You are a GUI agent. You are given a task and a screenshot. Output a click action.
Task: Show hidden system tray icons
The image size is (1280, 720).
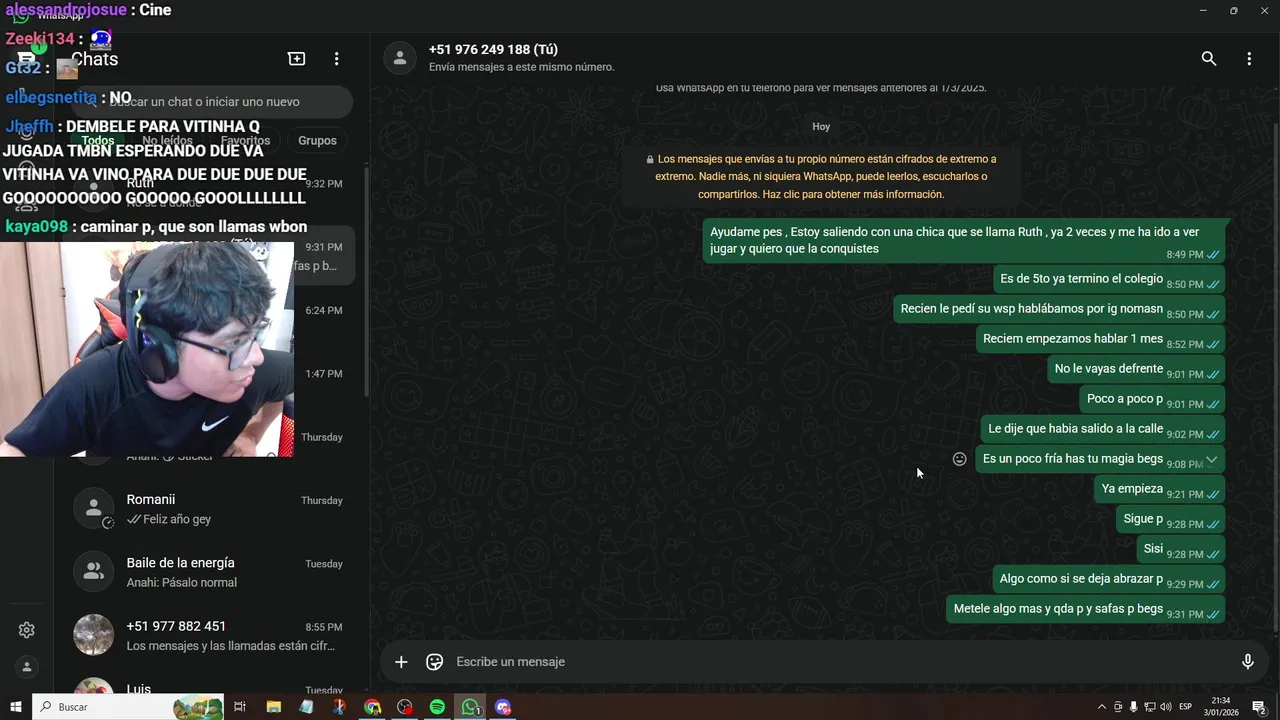[1102, 707]
